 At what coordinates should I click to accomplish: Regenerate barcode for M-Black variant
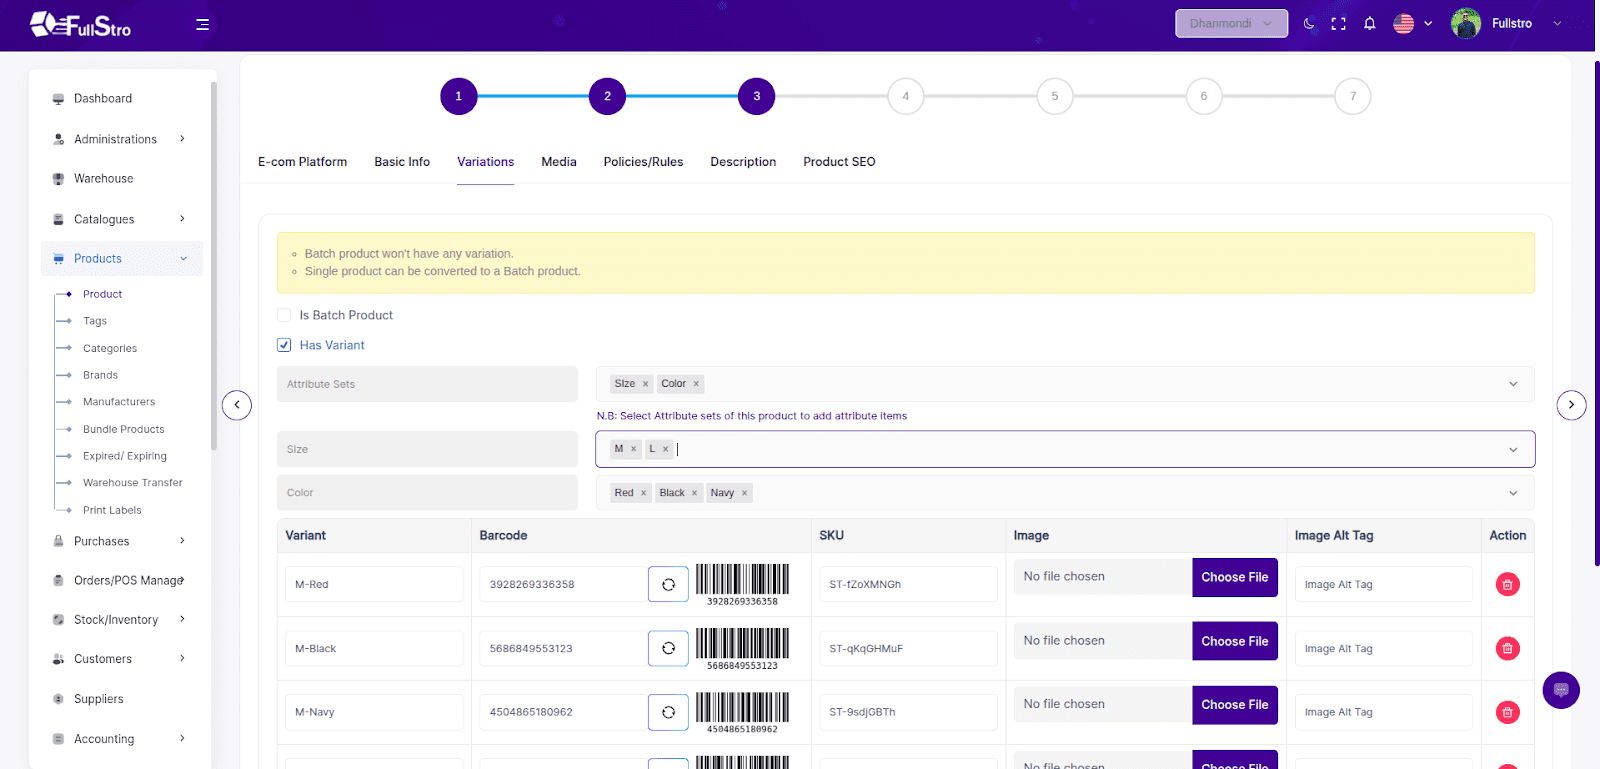(668, 648)
